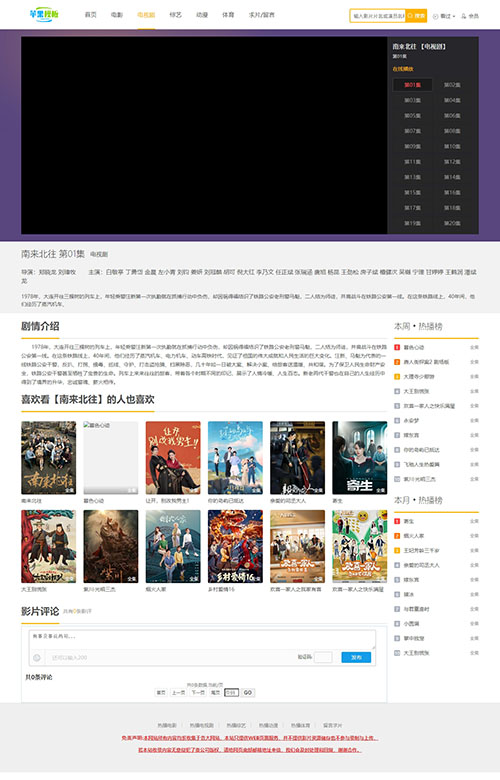Click the verification code input box
Screen dimensions: 500x780
click(323, 658)
